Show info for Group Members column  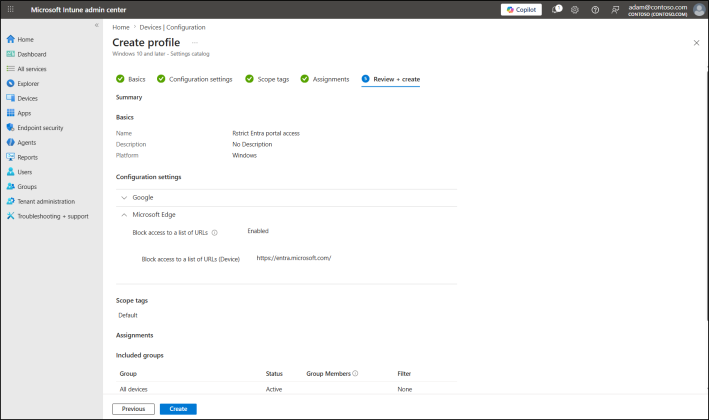355,373
